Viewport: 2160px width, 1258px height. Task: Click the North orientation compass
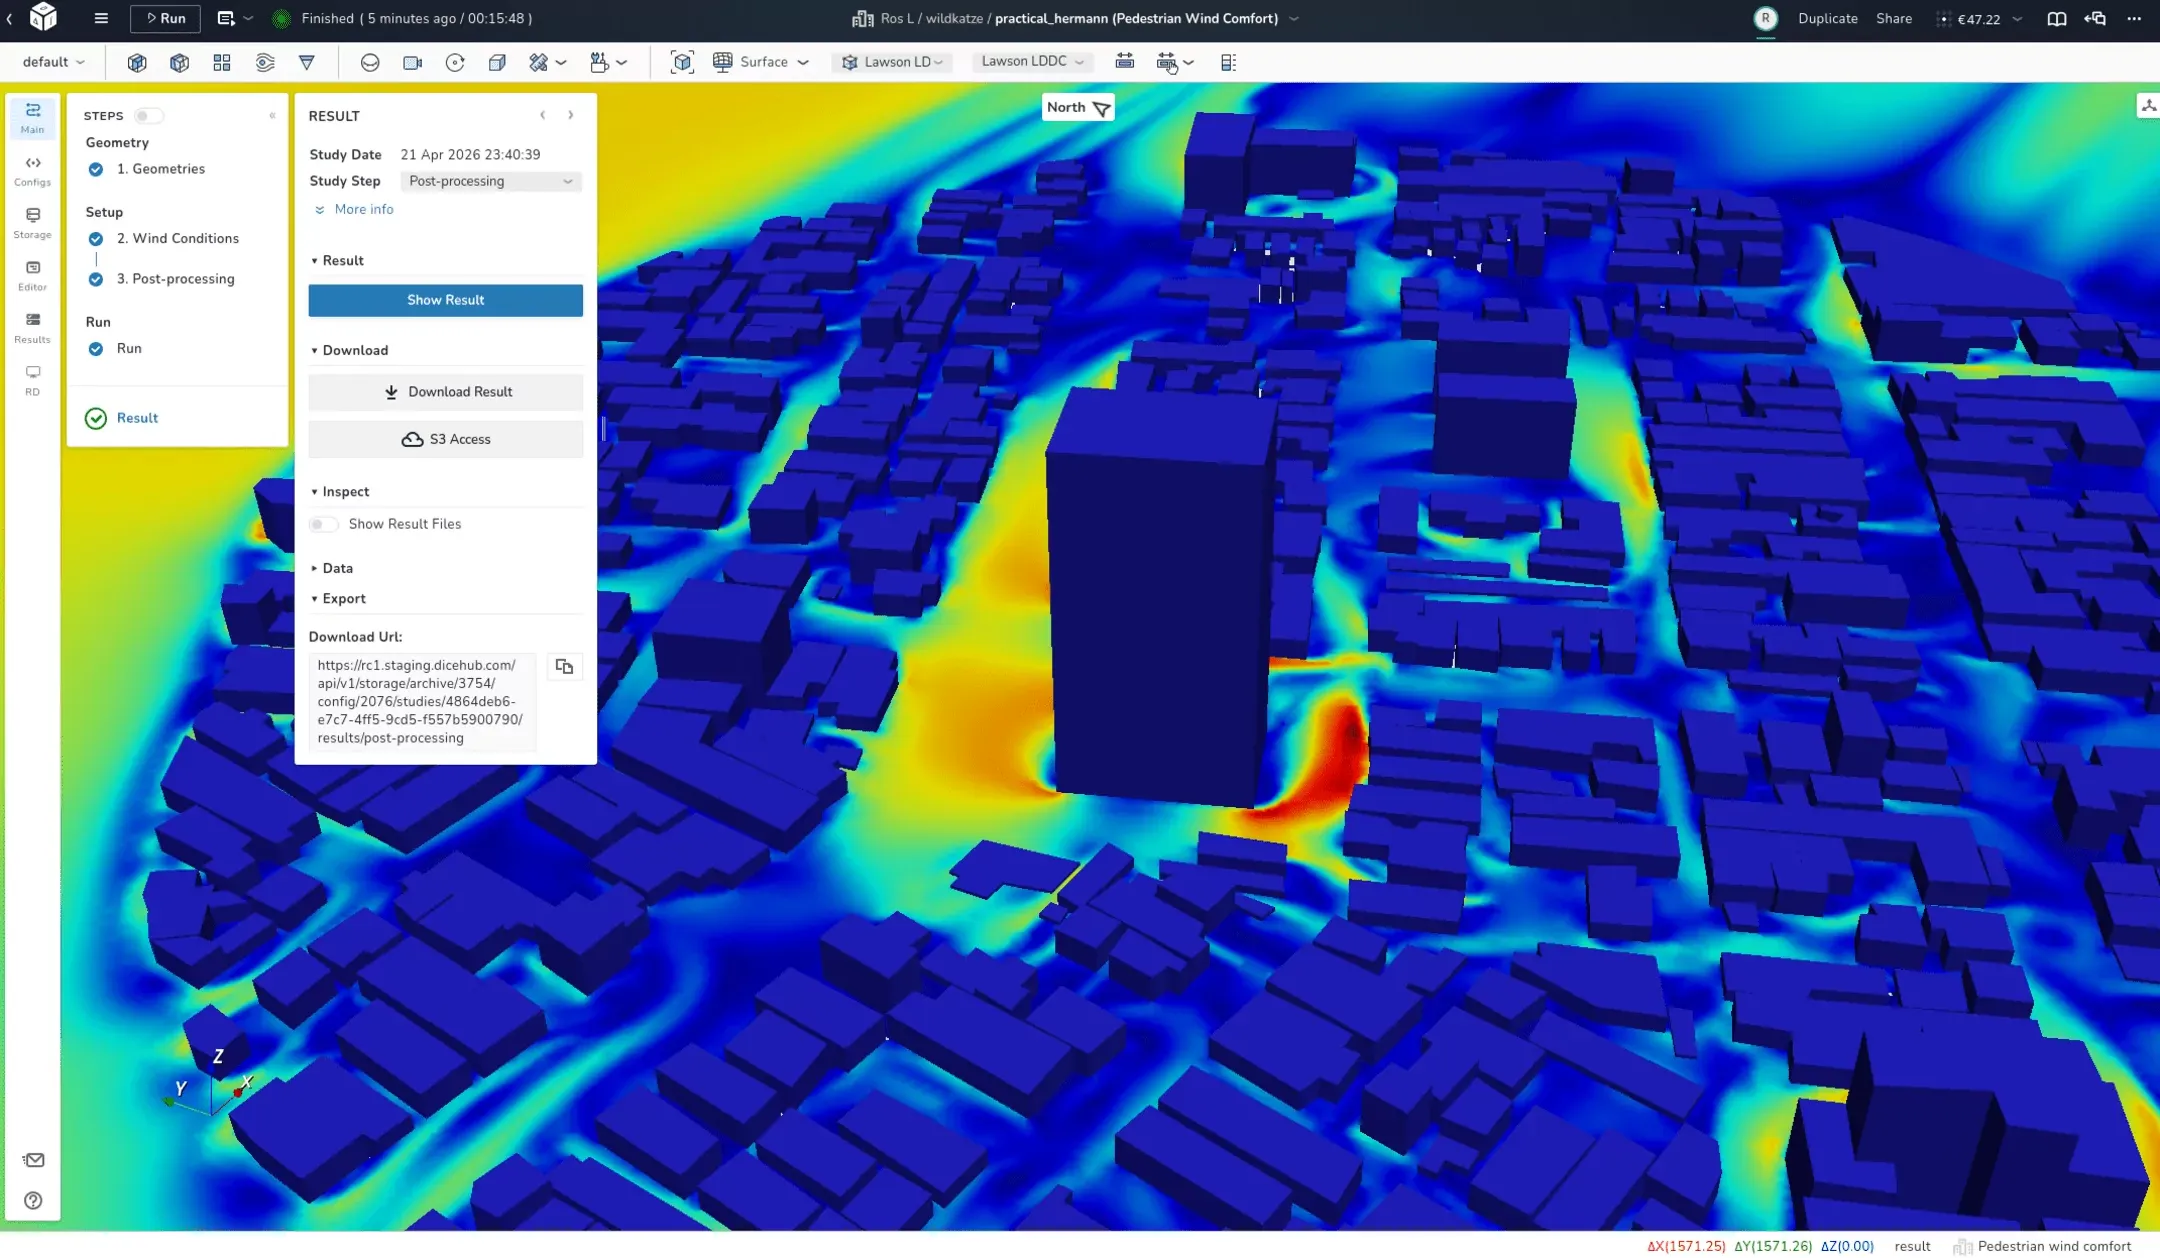(x=1076, y=107)
